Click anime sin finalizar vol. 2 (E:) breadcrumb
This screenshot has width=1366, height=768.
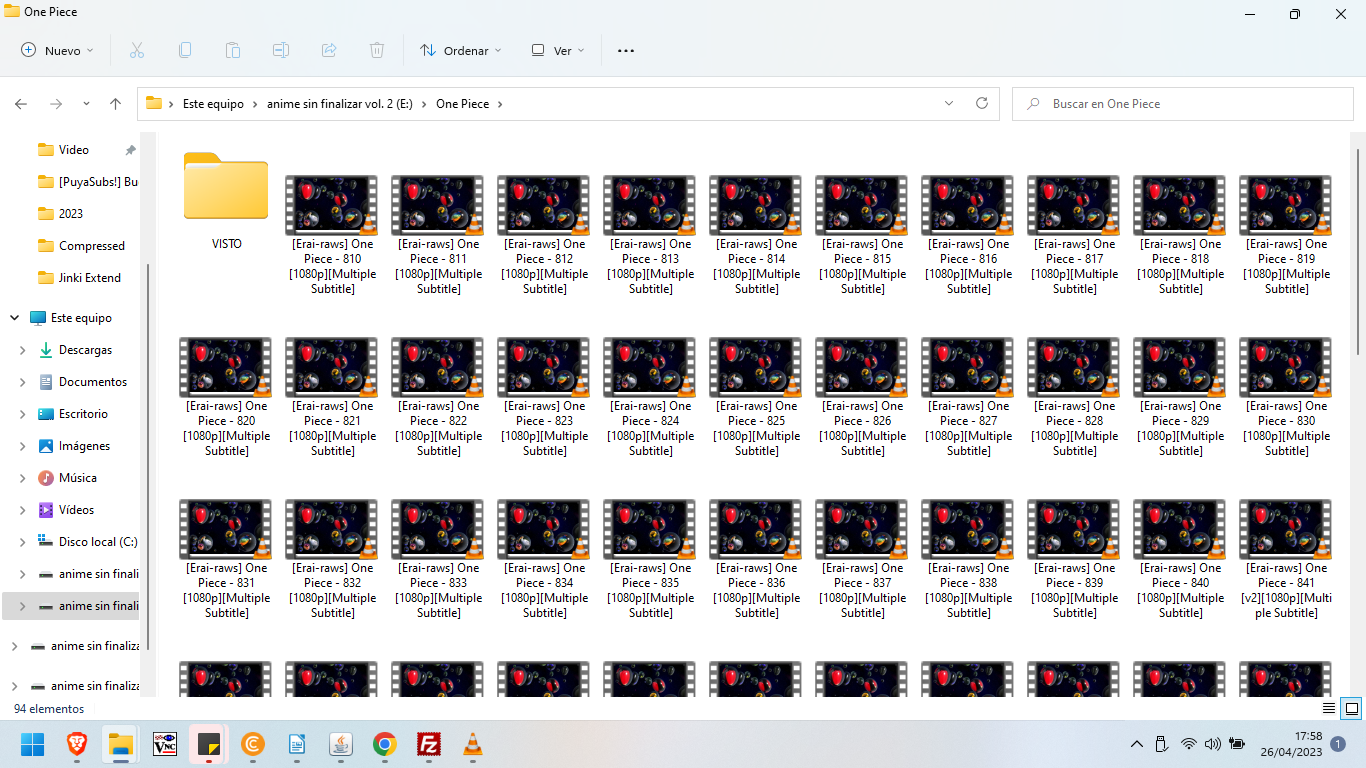tap(340, 104)
